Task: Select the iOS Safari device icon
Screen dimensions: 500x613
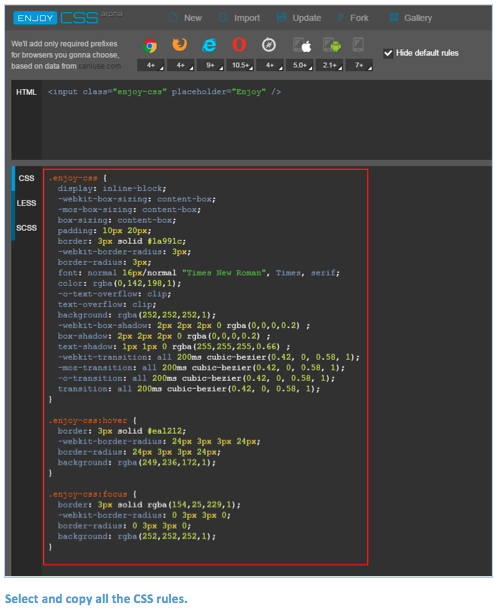Action: (302, 45)
